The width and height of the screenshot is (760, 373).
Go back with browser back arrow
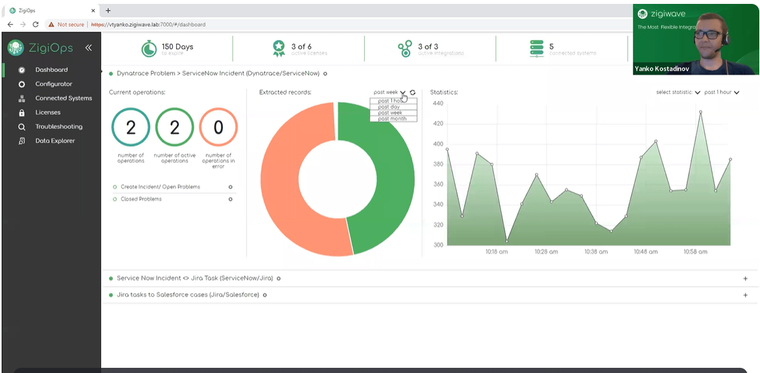pos(10,24)
